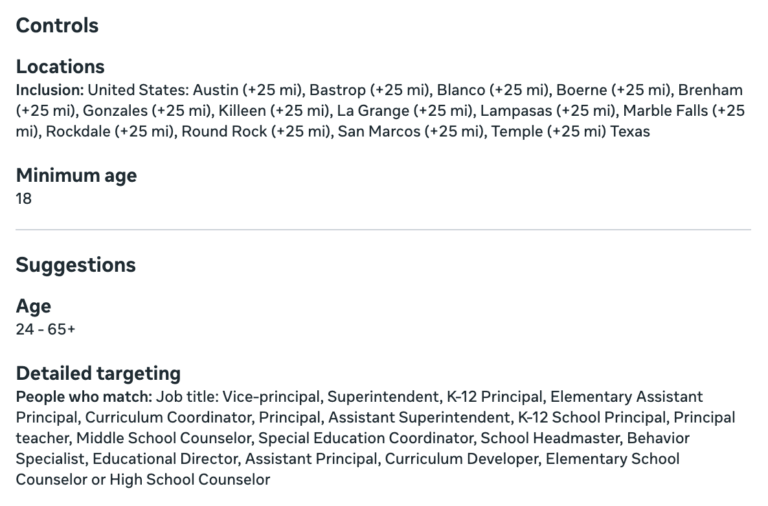Image resolution: width=768 pixels, height=506 pixels.
Task: Select the 24 - 65+ age range
Action: pos(46,330)
